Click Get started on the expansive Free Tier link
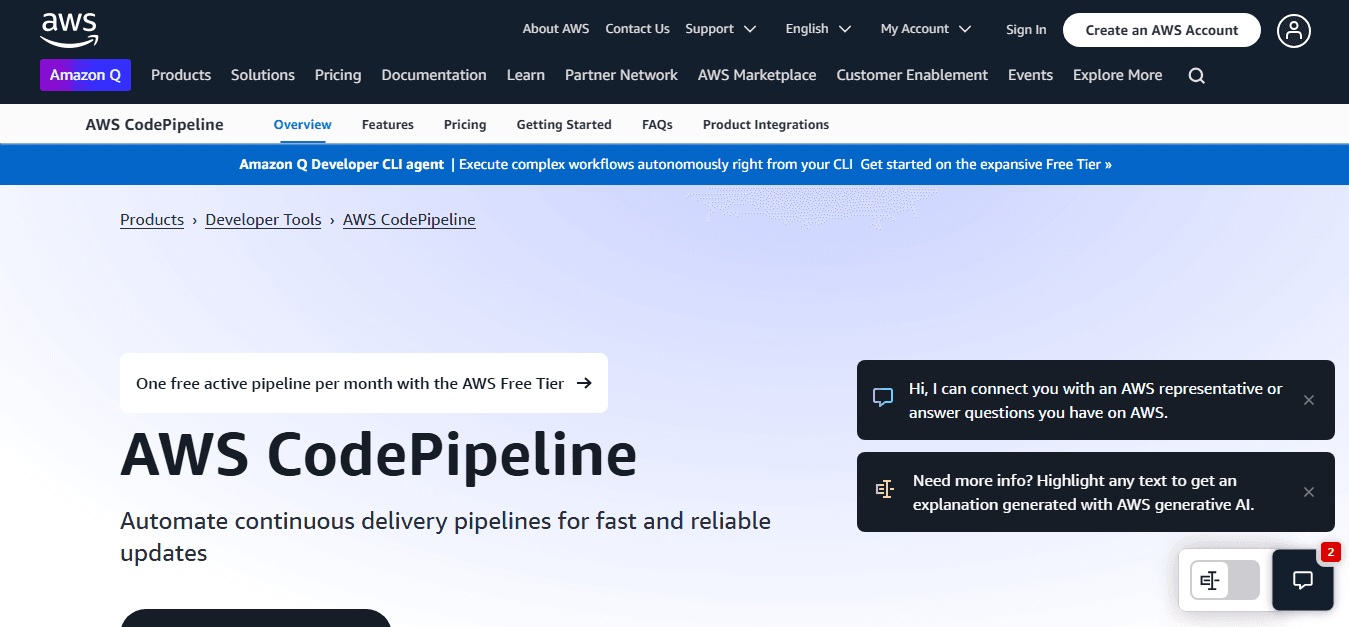 pos(986,164)
